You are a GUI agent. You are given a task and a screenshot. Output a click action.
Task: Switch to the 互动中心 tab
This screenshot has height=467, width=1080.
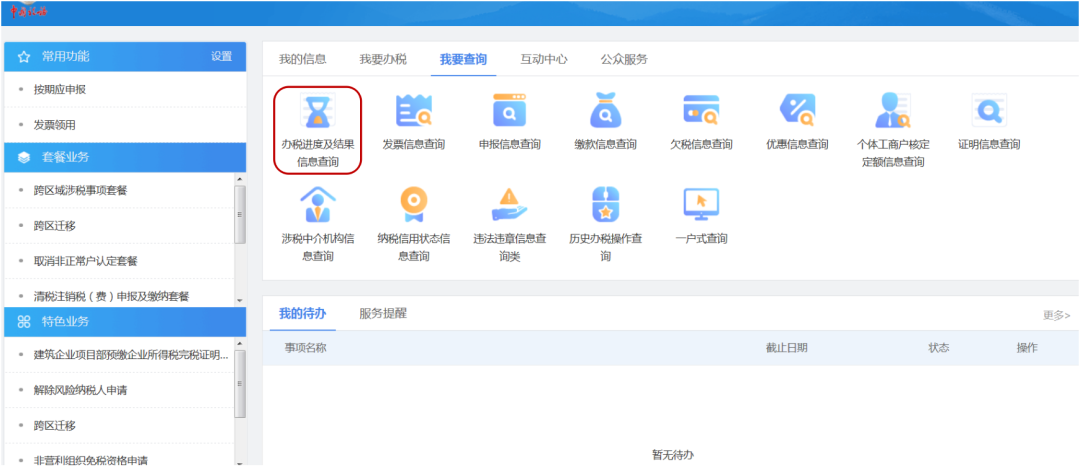pos(544,59)
